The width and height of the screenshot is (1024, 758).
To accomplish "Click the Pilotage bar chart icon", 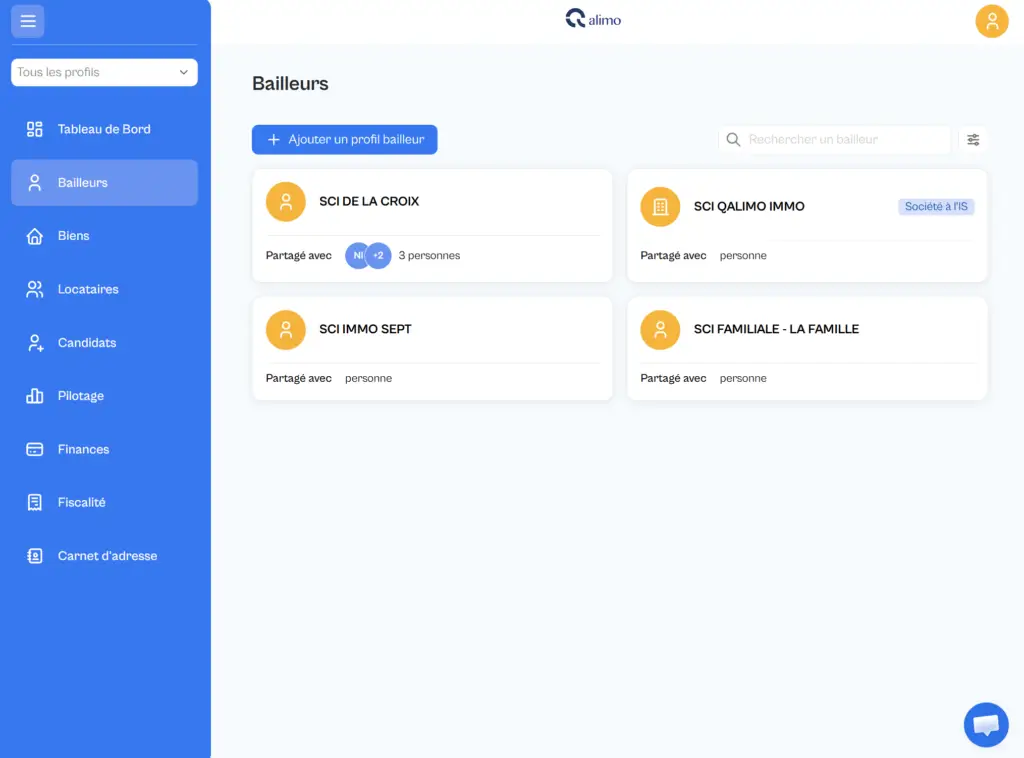I will tap(35, 396).
